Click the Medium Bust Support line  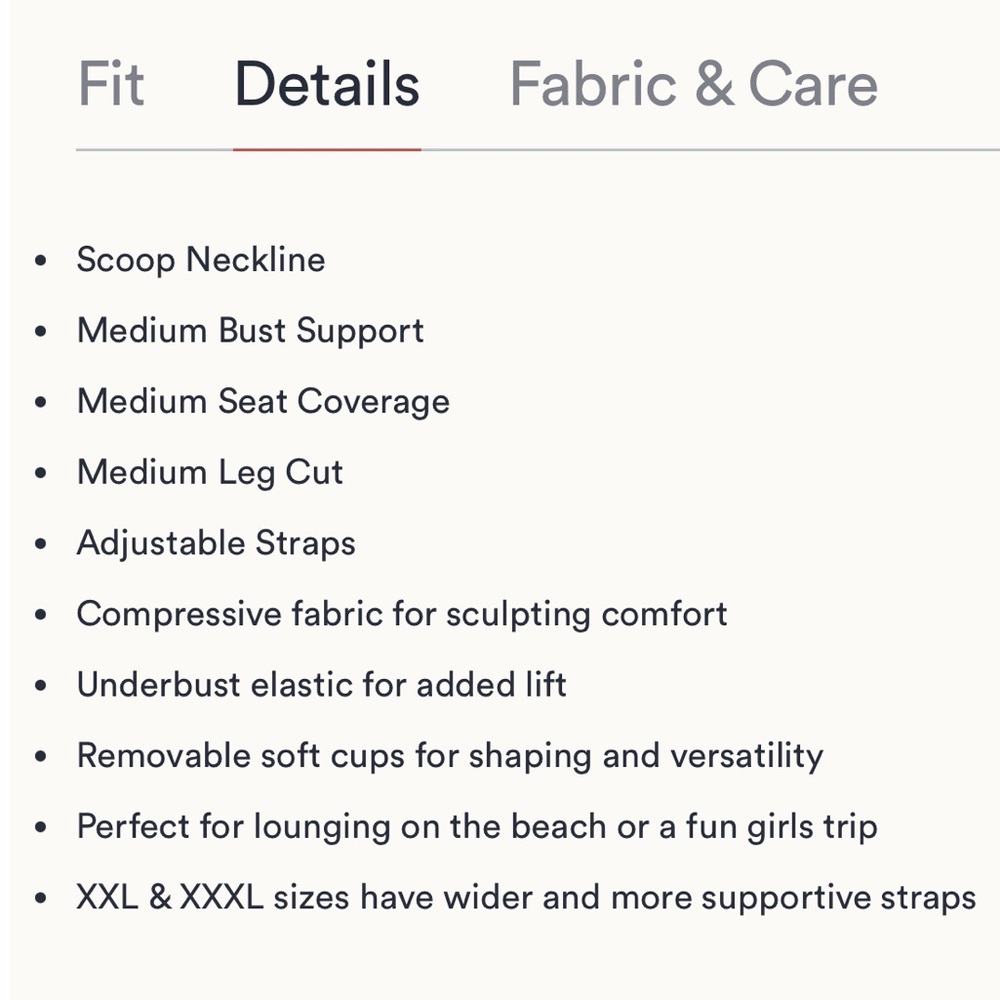click(x=250, y=331)
